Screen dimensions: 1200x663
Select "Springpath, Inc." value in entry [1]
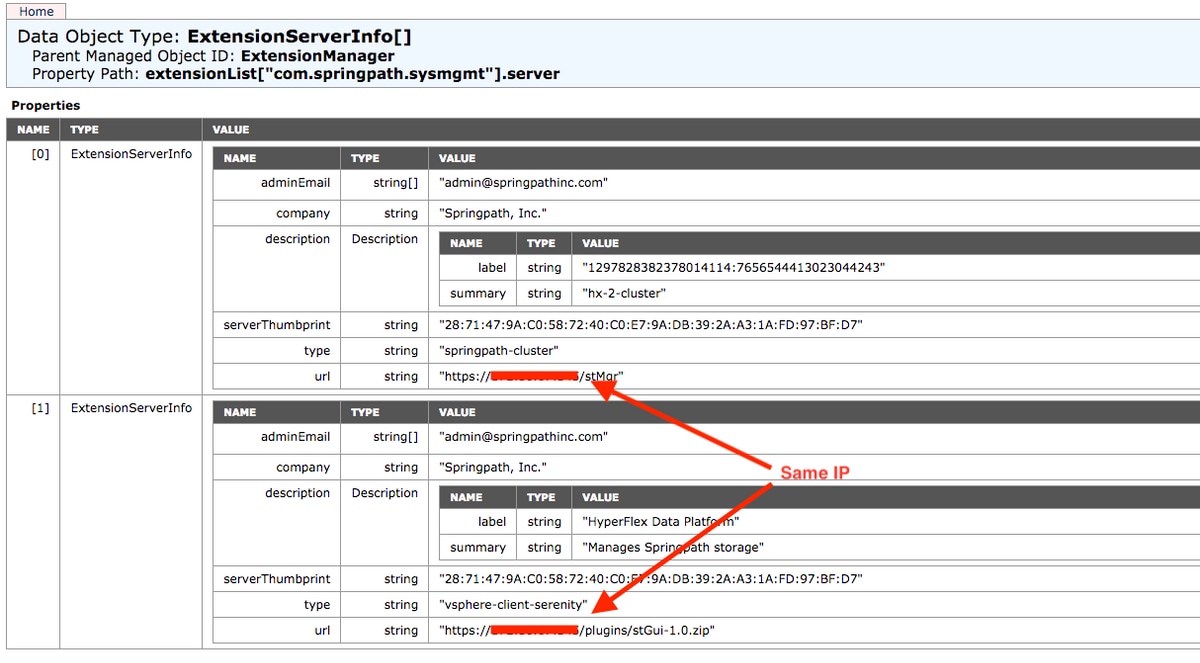click(x=493, y=467)
